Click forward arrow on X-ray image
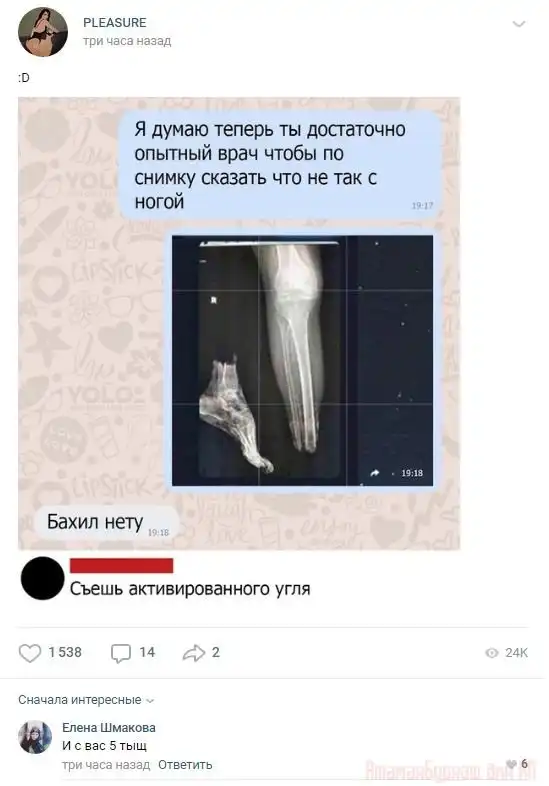 375,473
